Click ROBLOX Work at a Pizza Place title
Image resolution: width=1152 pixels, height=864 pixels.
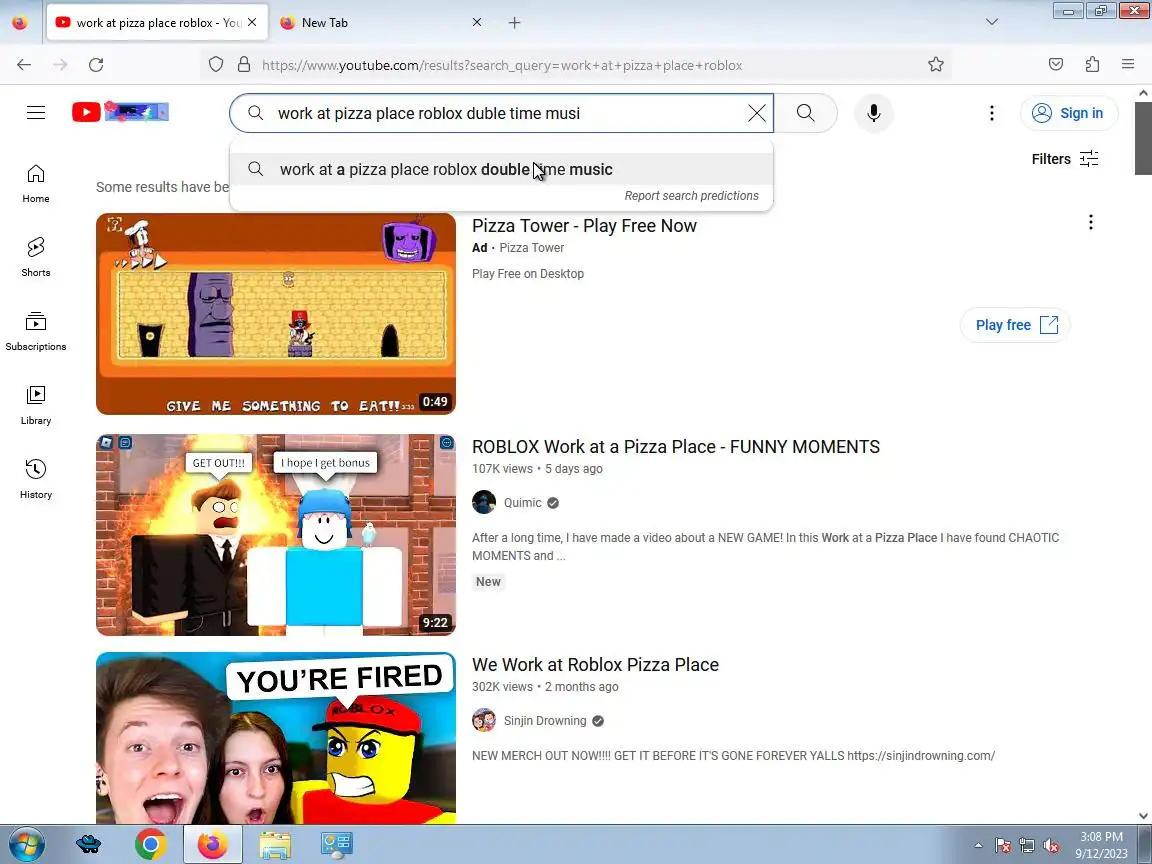tap(676, 447)
